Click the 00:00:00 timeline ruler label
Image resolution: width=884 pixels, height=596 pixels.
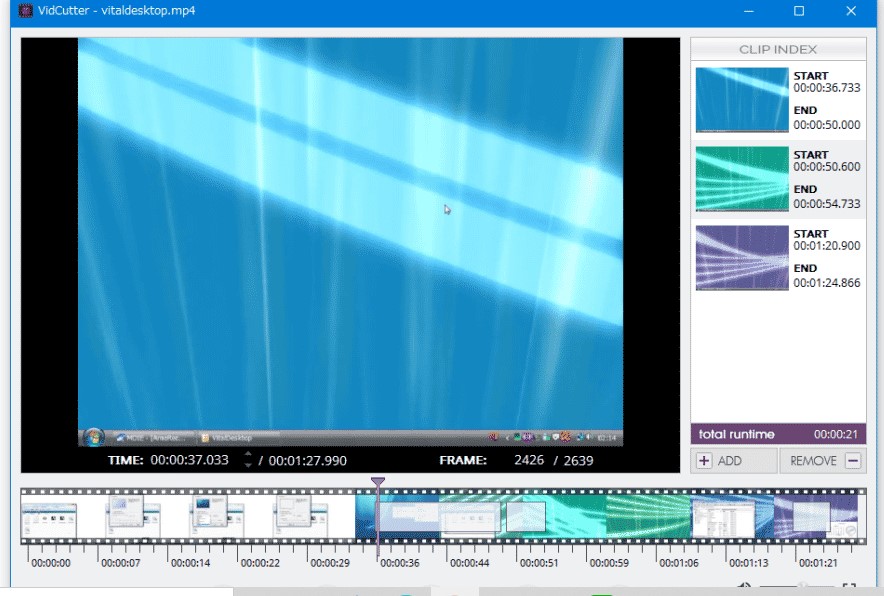point(51,563)
